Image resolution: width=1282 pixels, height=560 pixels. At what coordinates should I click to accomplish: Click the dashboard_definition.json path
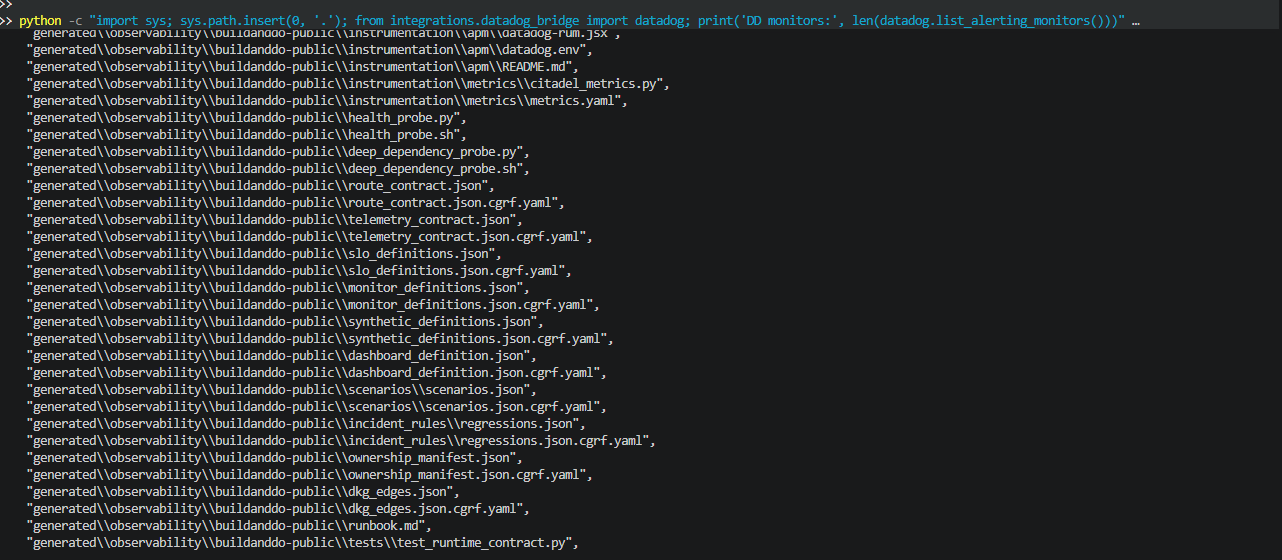tap(281, 356)
